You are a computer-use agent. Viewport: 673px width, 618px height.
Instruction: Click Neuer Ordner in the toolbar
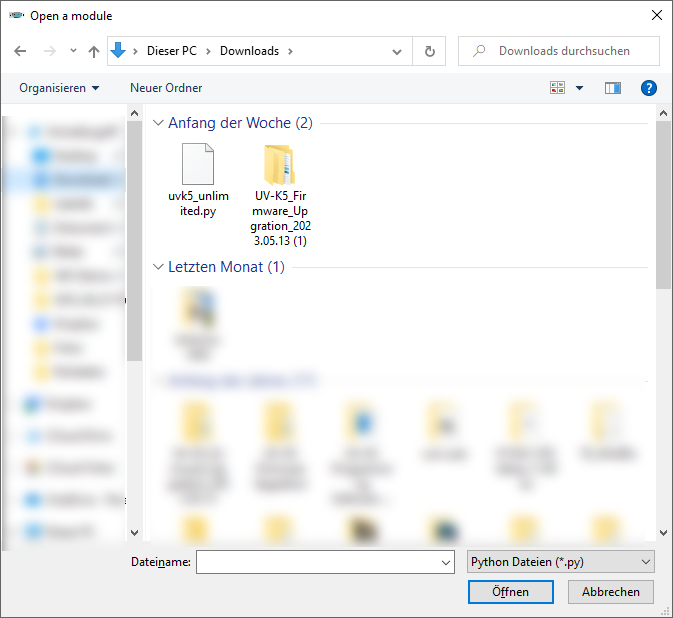(x=166, y=88)
